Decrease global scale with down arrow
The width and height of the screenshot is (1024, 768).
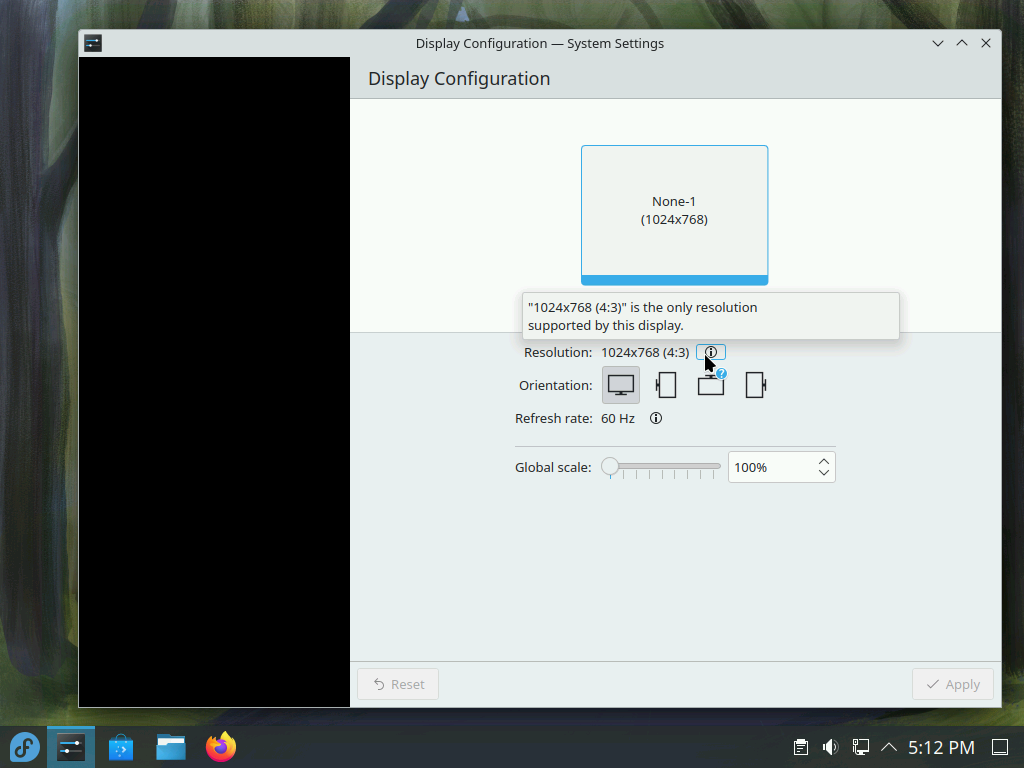[x=824, y=473]
